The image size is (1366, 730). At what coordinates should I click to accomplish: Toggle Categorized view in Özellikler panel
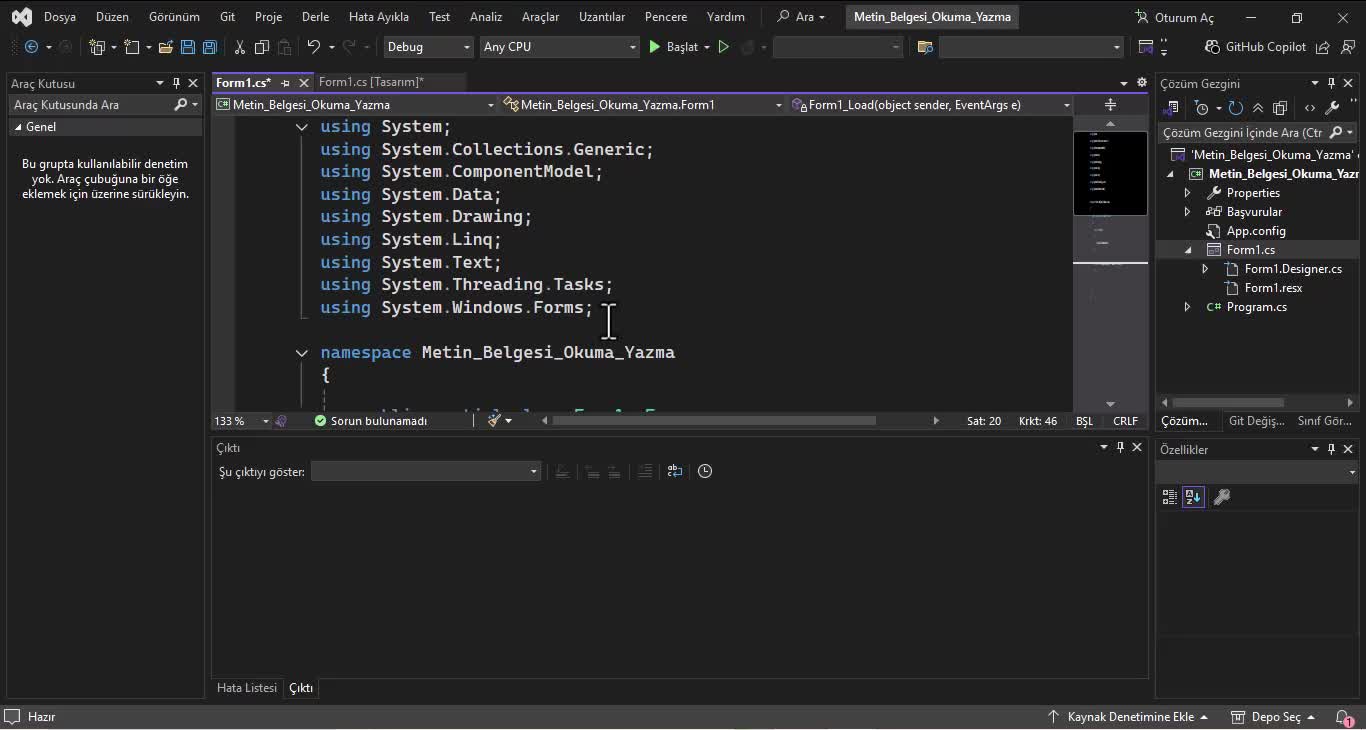pyautogui.click(x=1170, y=497)
